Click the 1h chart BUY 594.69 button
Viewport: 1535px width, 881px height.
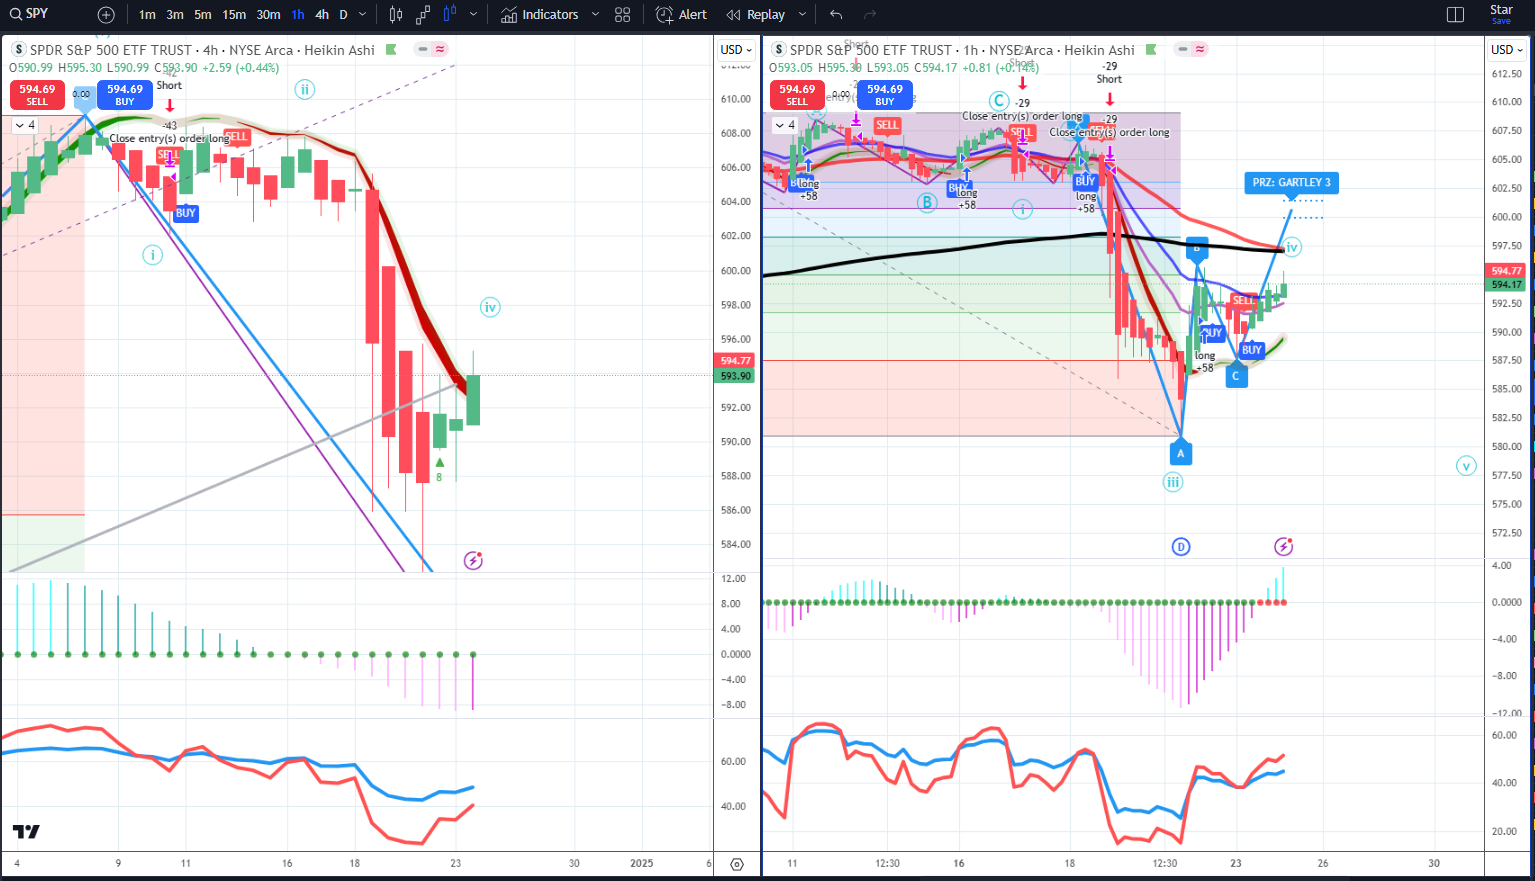click(x=885, y=94)
